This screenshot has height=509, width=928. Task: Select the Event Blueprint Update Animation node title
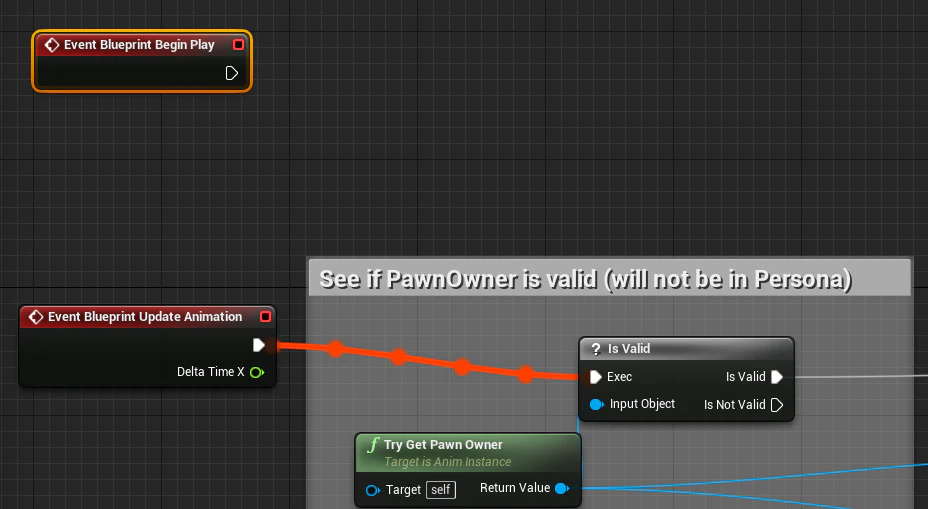tap(145, 317)
